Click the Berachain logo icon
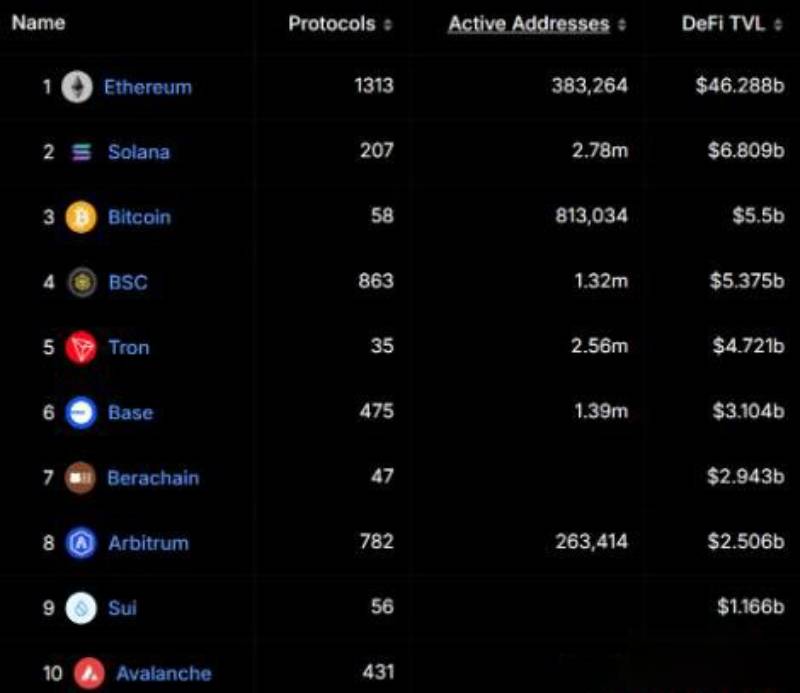The image size is (800, 693). 81,478
